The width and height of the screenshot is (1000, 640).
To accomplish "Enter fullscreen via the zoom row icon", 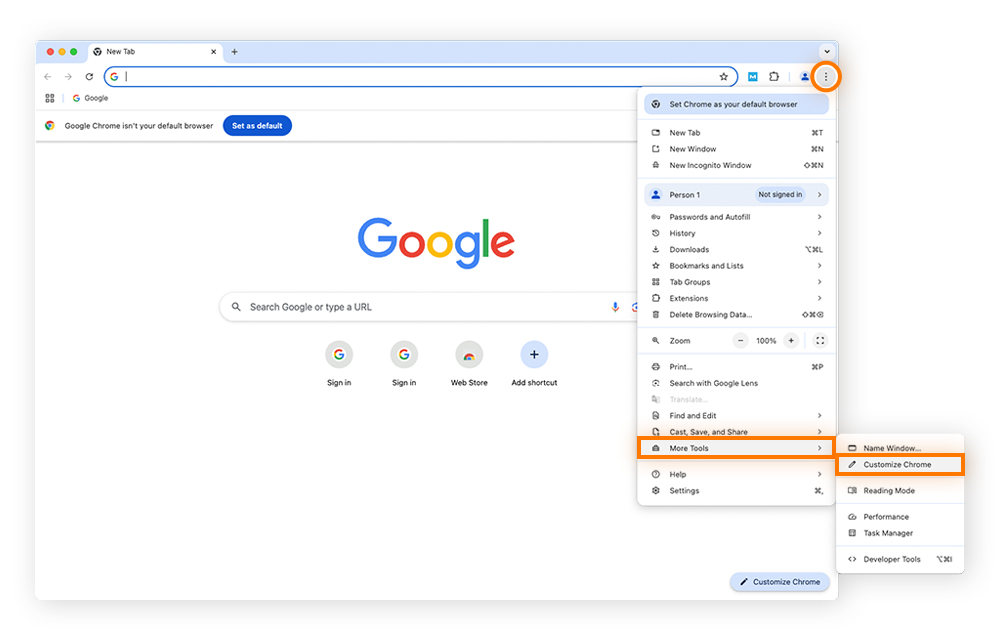I will pyautogui.click(x=820, y=340).
